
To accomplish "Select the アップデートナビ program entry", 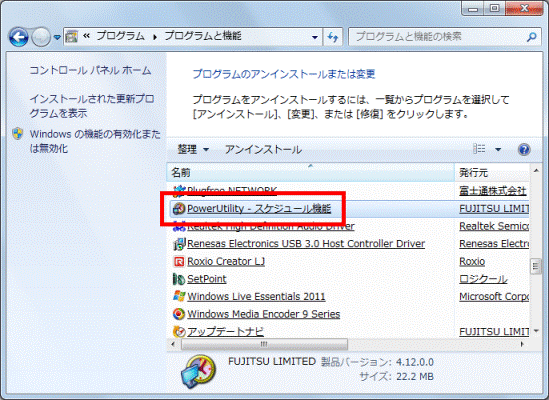I will click(225, 331).
